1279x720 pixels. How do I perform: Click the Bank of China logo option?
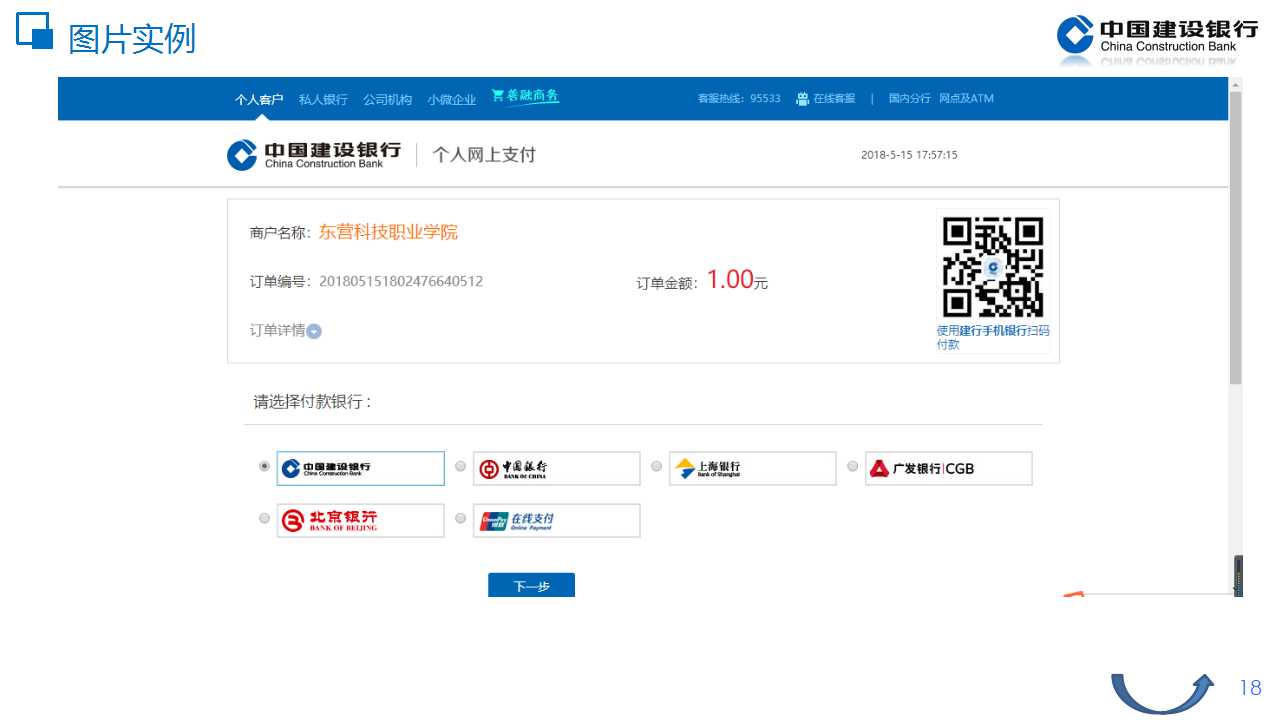[556, 468]
